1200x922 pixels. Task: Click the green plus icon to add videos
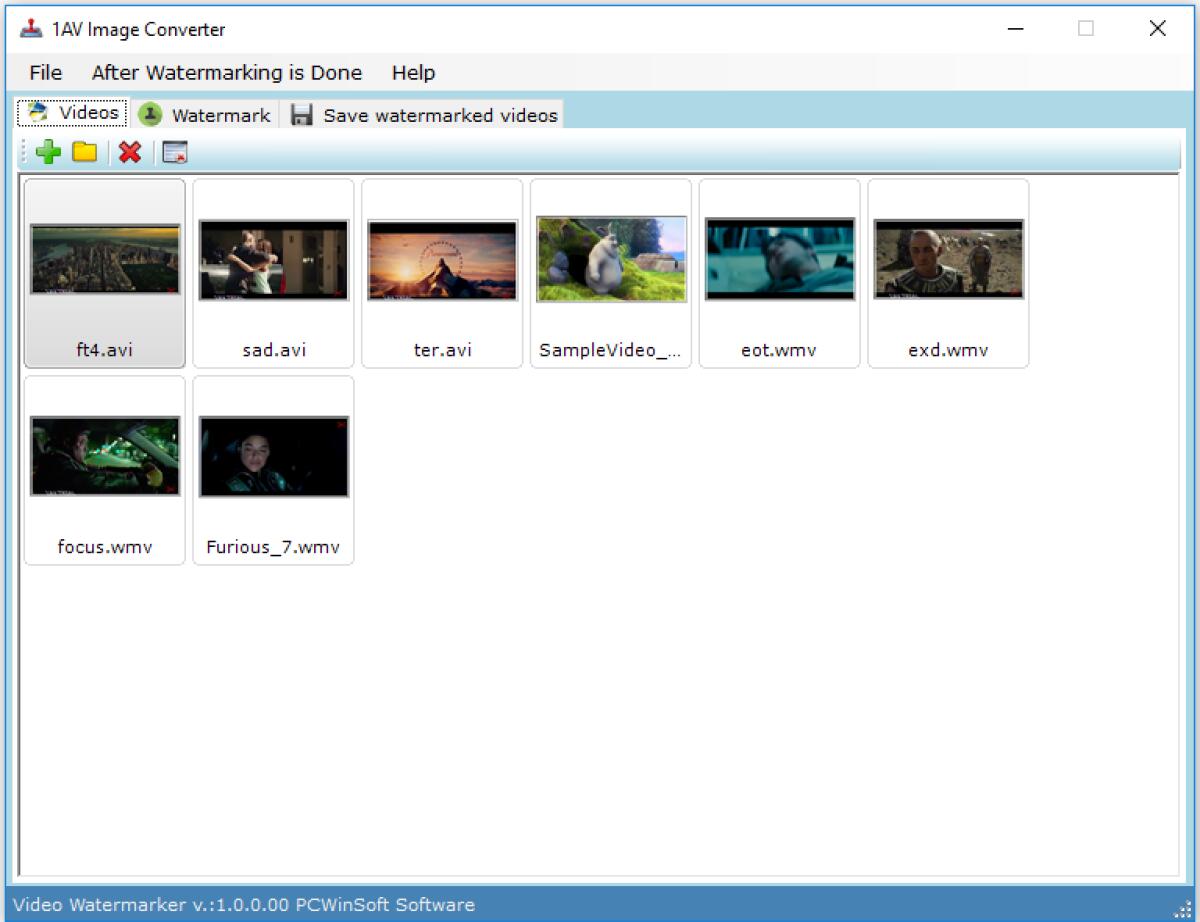tap(47, 152)
